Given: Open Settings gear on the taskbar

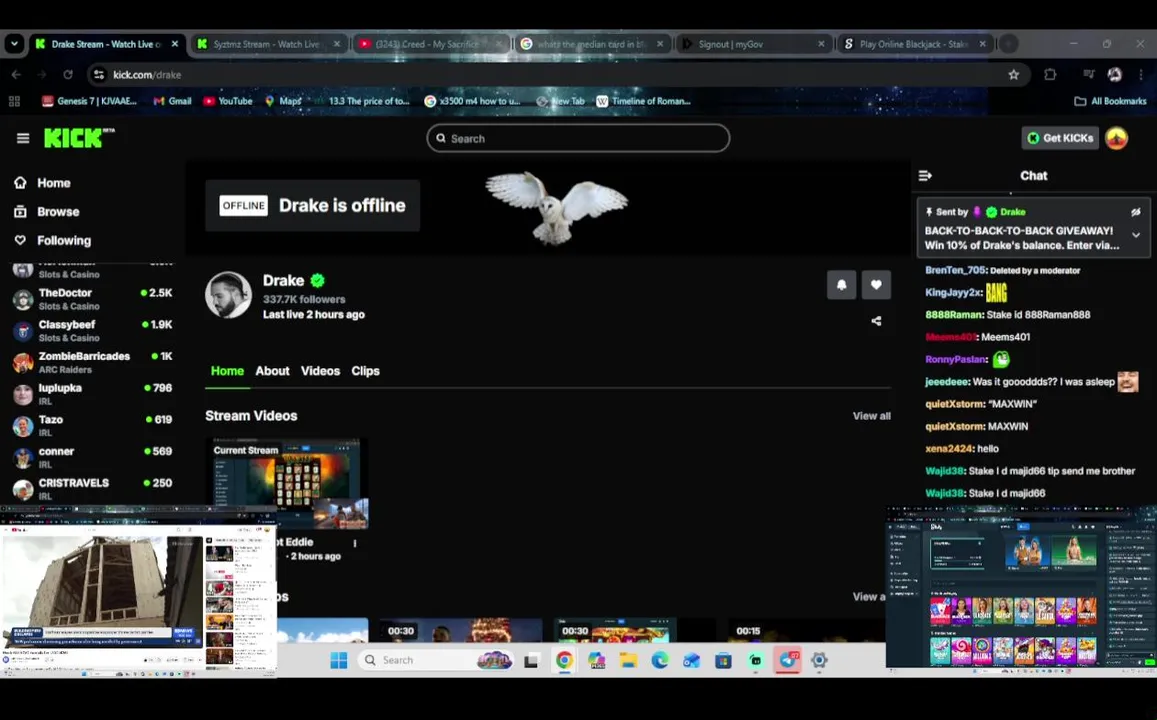Looking at the screenshot, I should point(819,660).
